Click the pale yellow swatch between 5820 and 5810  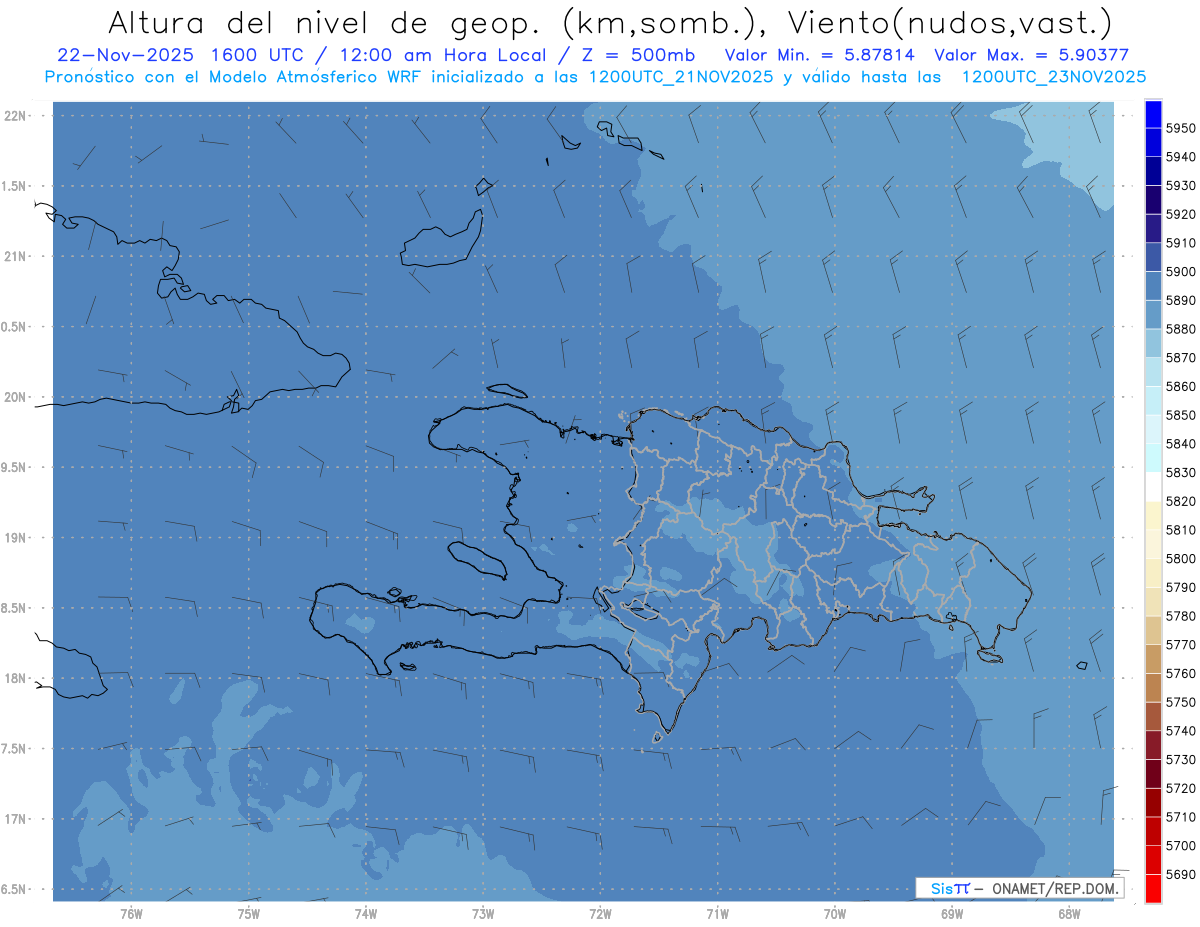pos(1153,515)
